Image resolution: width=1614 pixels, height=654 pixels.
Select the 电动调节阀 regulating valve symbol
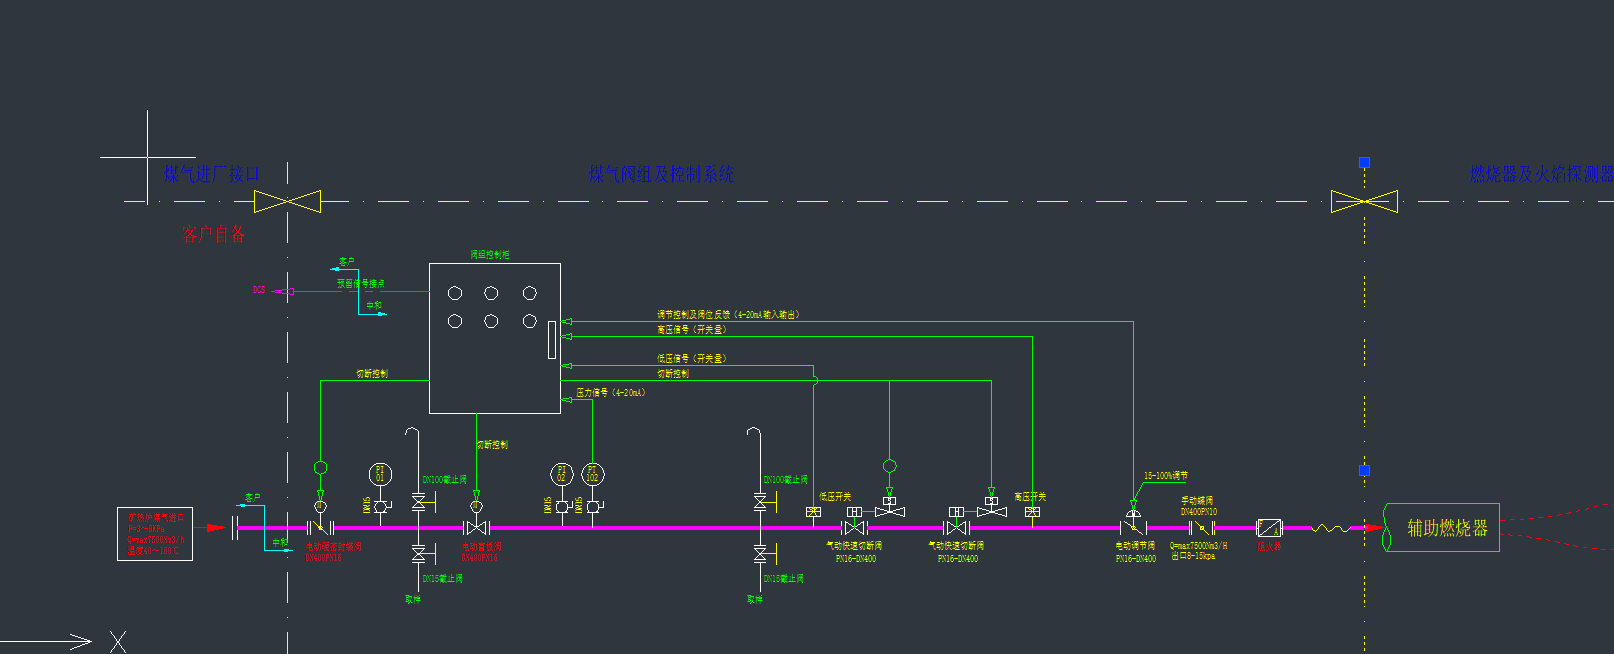(x=1133, y=522)
